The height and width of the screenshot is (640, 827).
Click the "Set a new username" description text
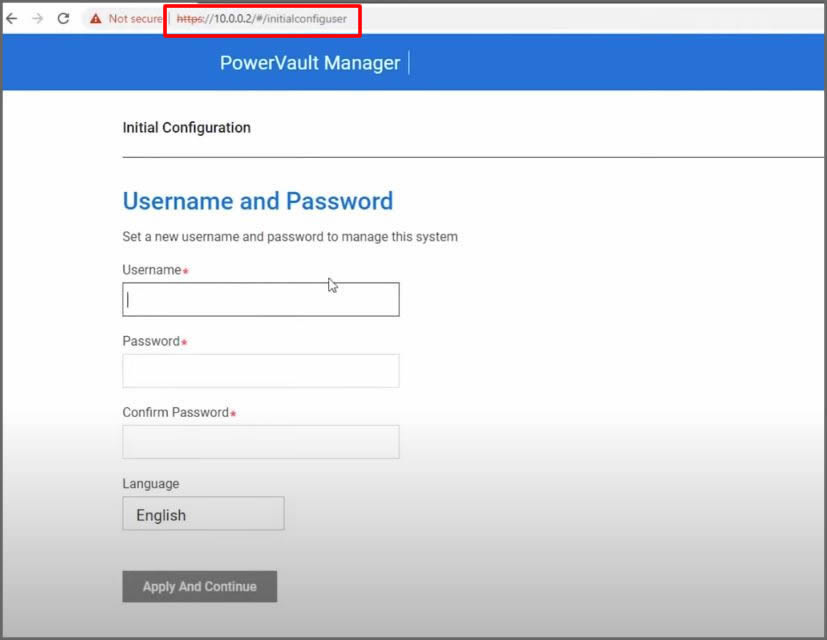[x=290, y=237]
